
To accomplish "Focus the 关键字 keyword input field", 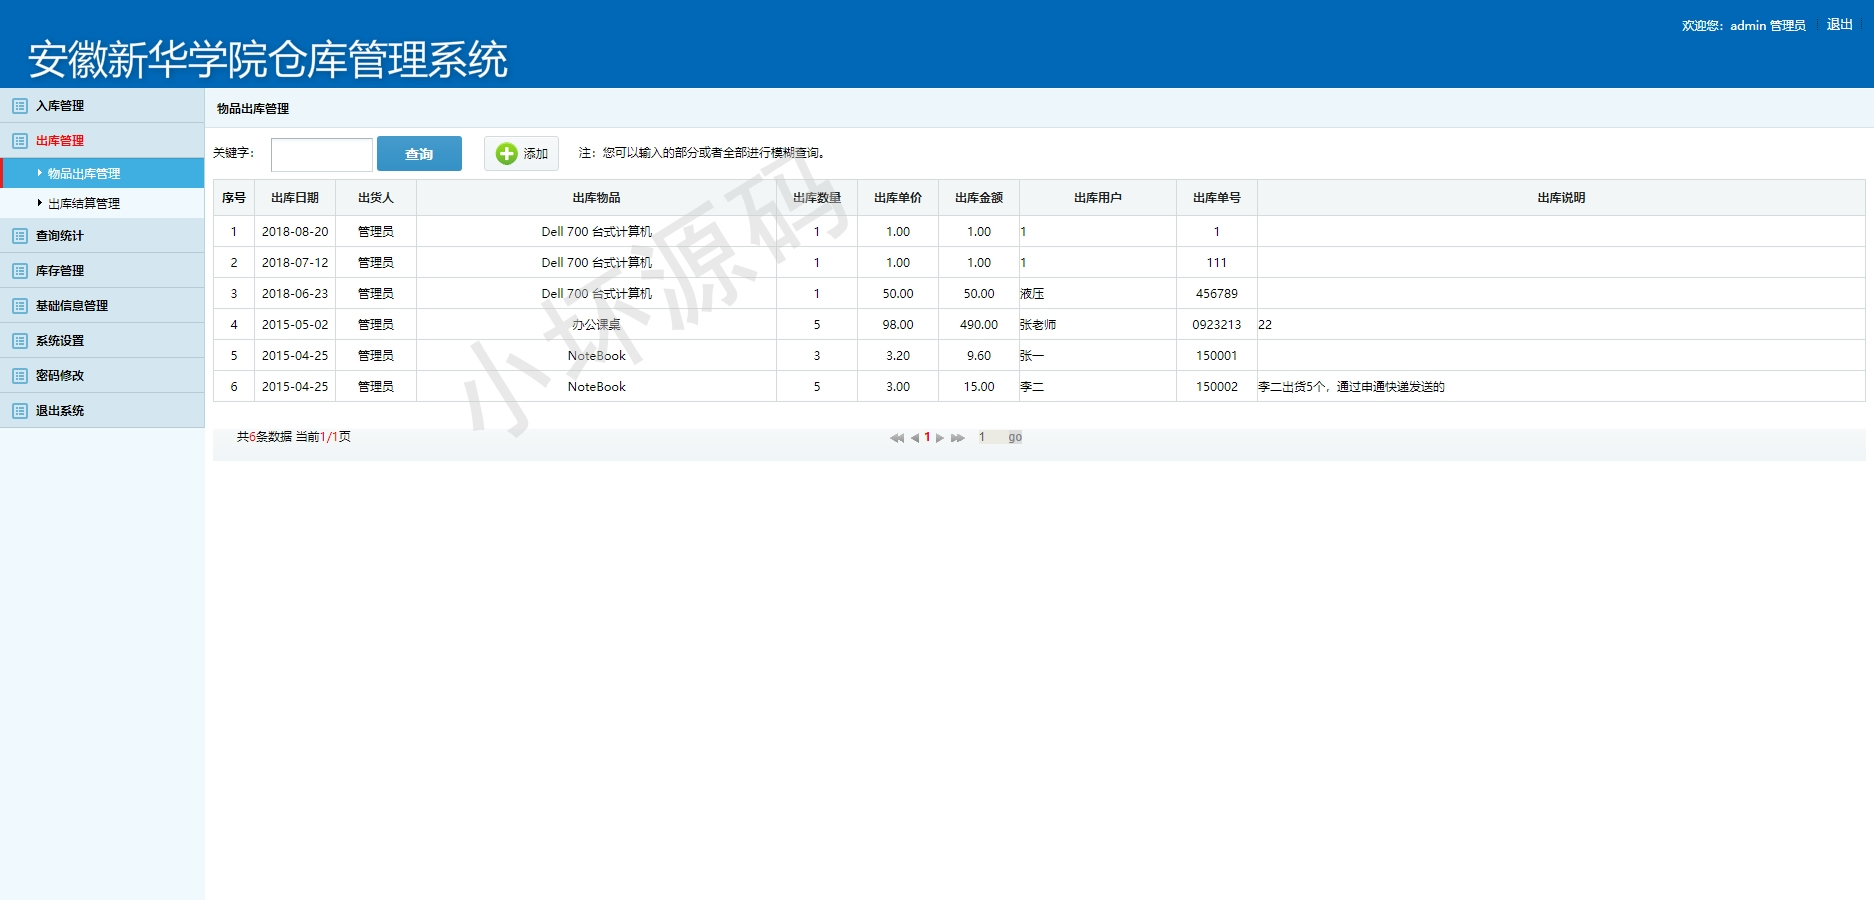I will click(x=322, y=155).
